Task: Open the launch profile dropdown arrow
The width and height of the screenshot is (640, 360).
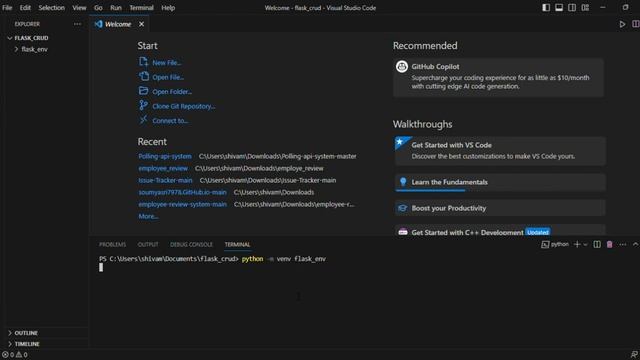Action: 585,244
